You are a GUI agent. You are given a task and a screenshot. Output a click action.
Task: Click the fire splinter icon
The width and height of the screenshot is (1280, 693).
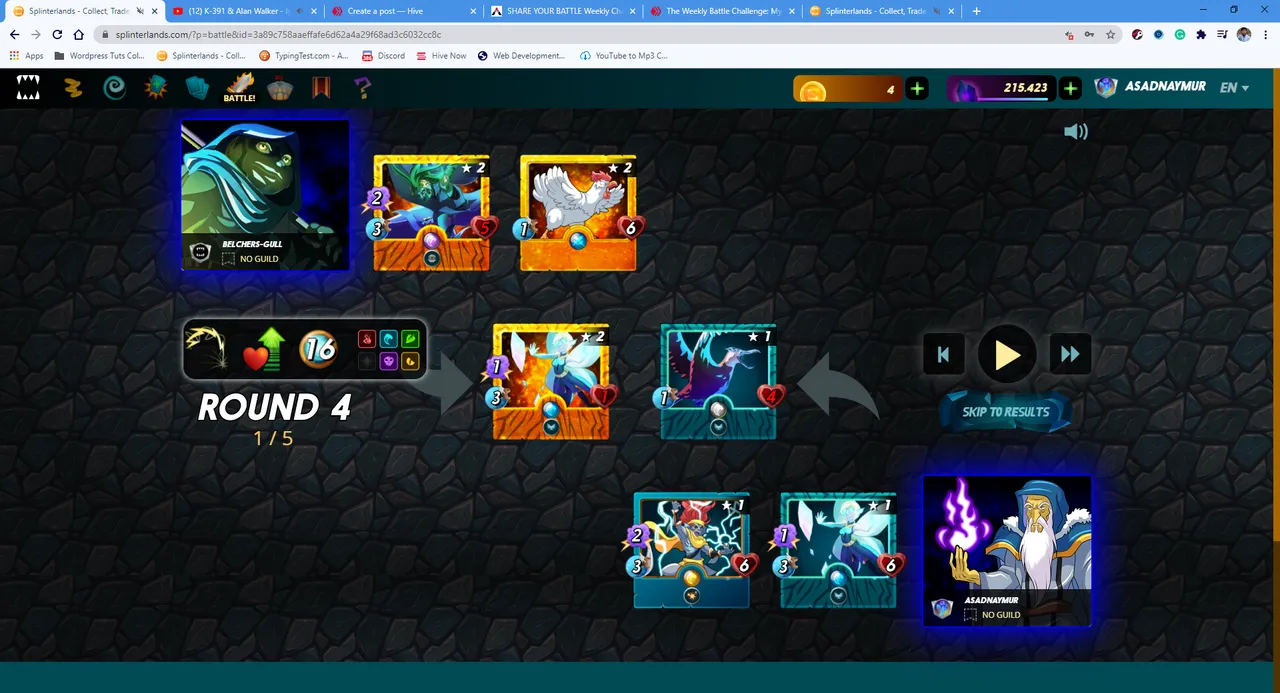367,339
